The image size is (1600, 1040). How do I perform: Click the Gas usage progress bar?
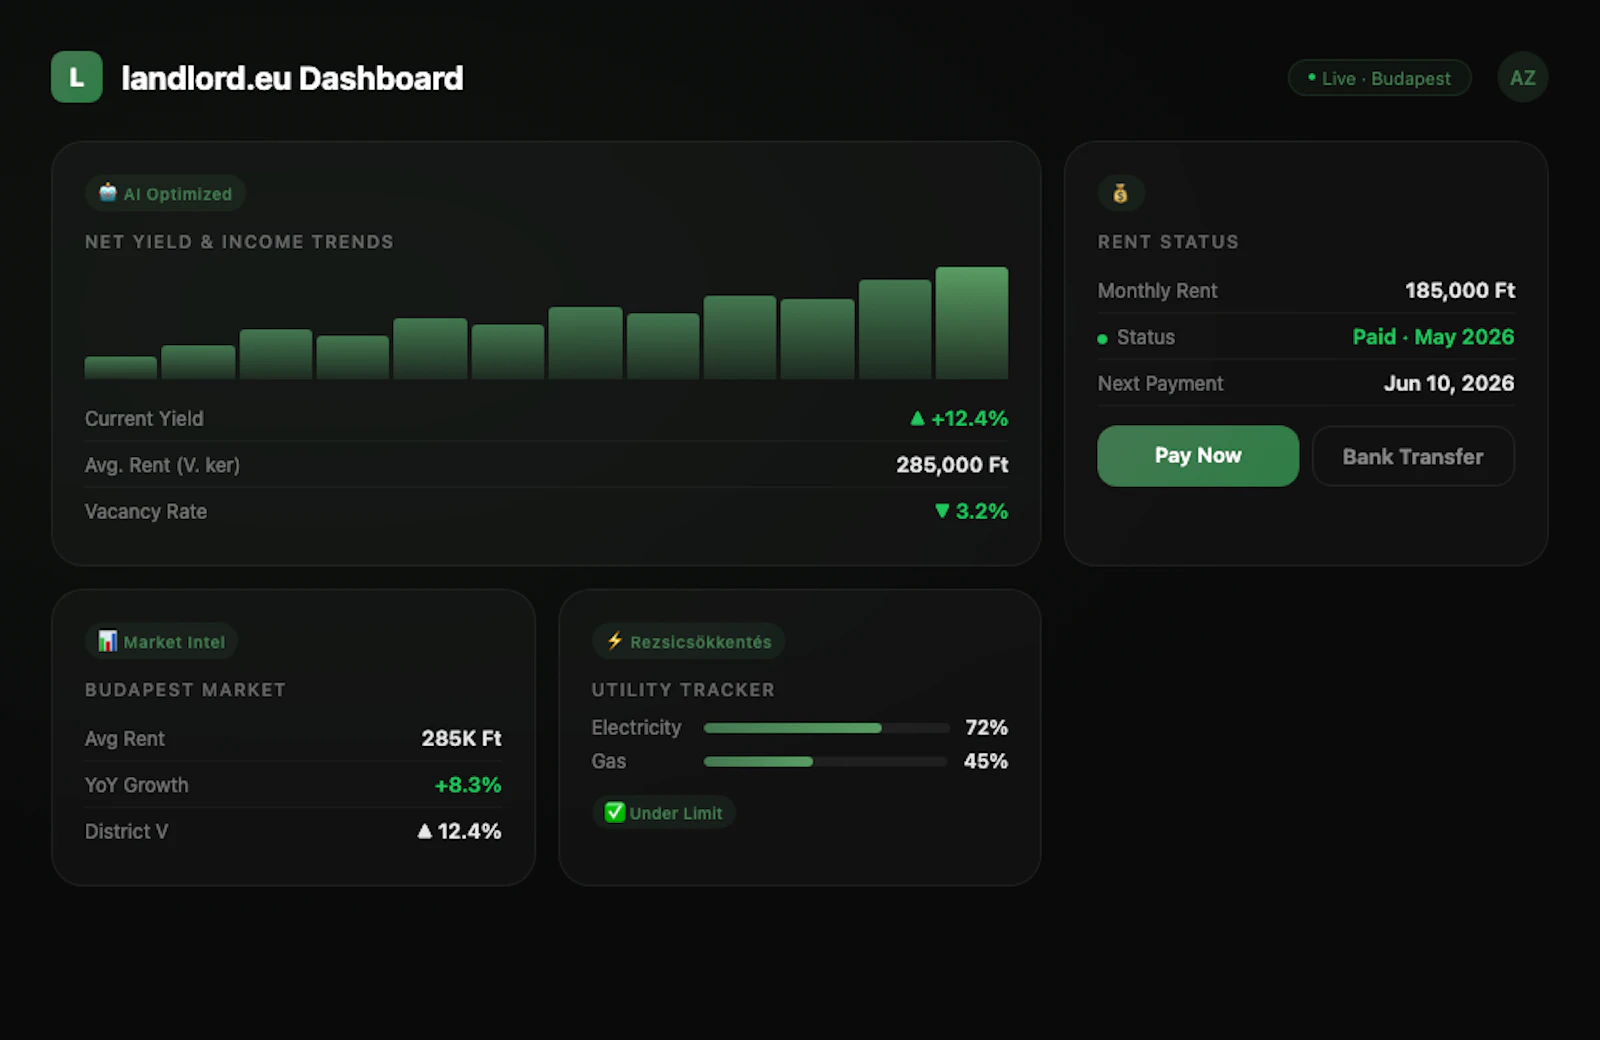(x=826, y=762)
